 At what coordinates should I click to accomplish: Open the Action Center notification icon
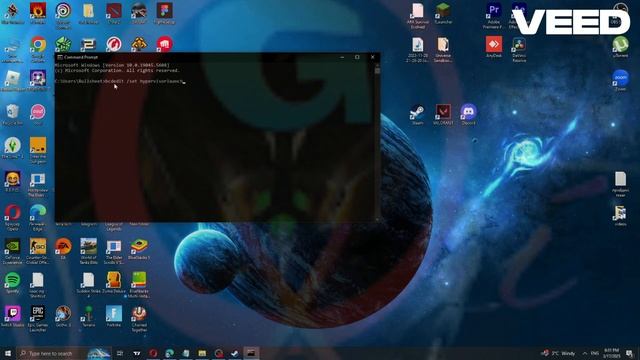coord(629,353)
